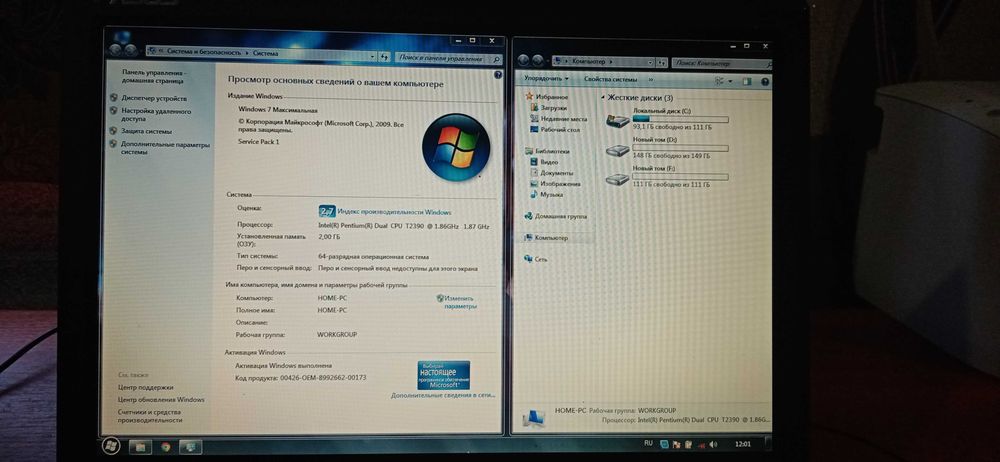Image resolution: width=1000 pixels, height=462 pixels.
Task: Click the C: drive free space bar
Action: point(680,119)
